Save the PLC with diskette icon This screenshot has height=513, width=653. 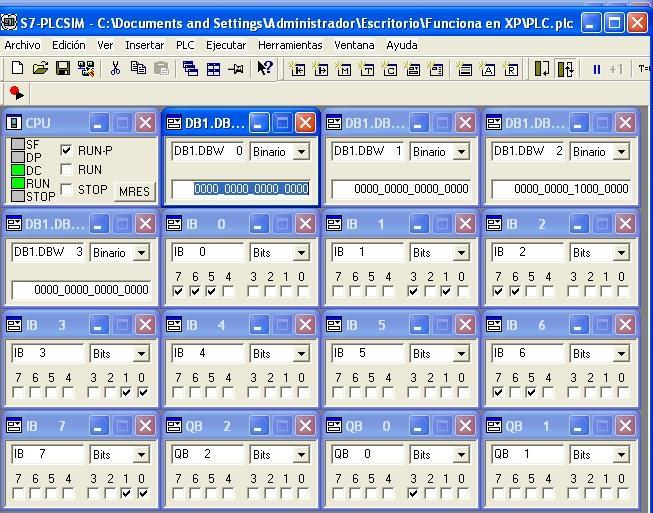pos(63,68)
